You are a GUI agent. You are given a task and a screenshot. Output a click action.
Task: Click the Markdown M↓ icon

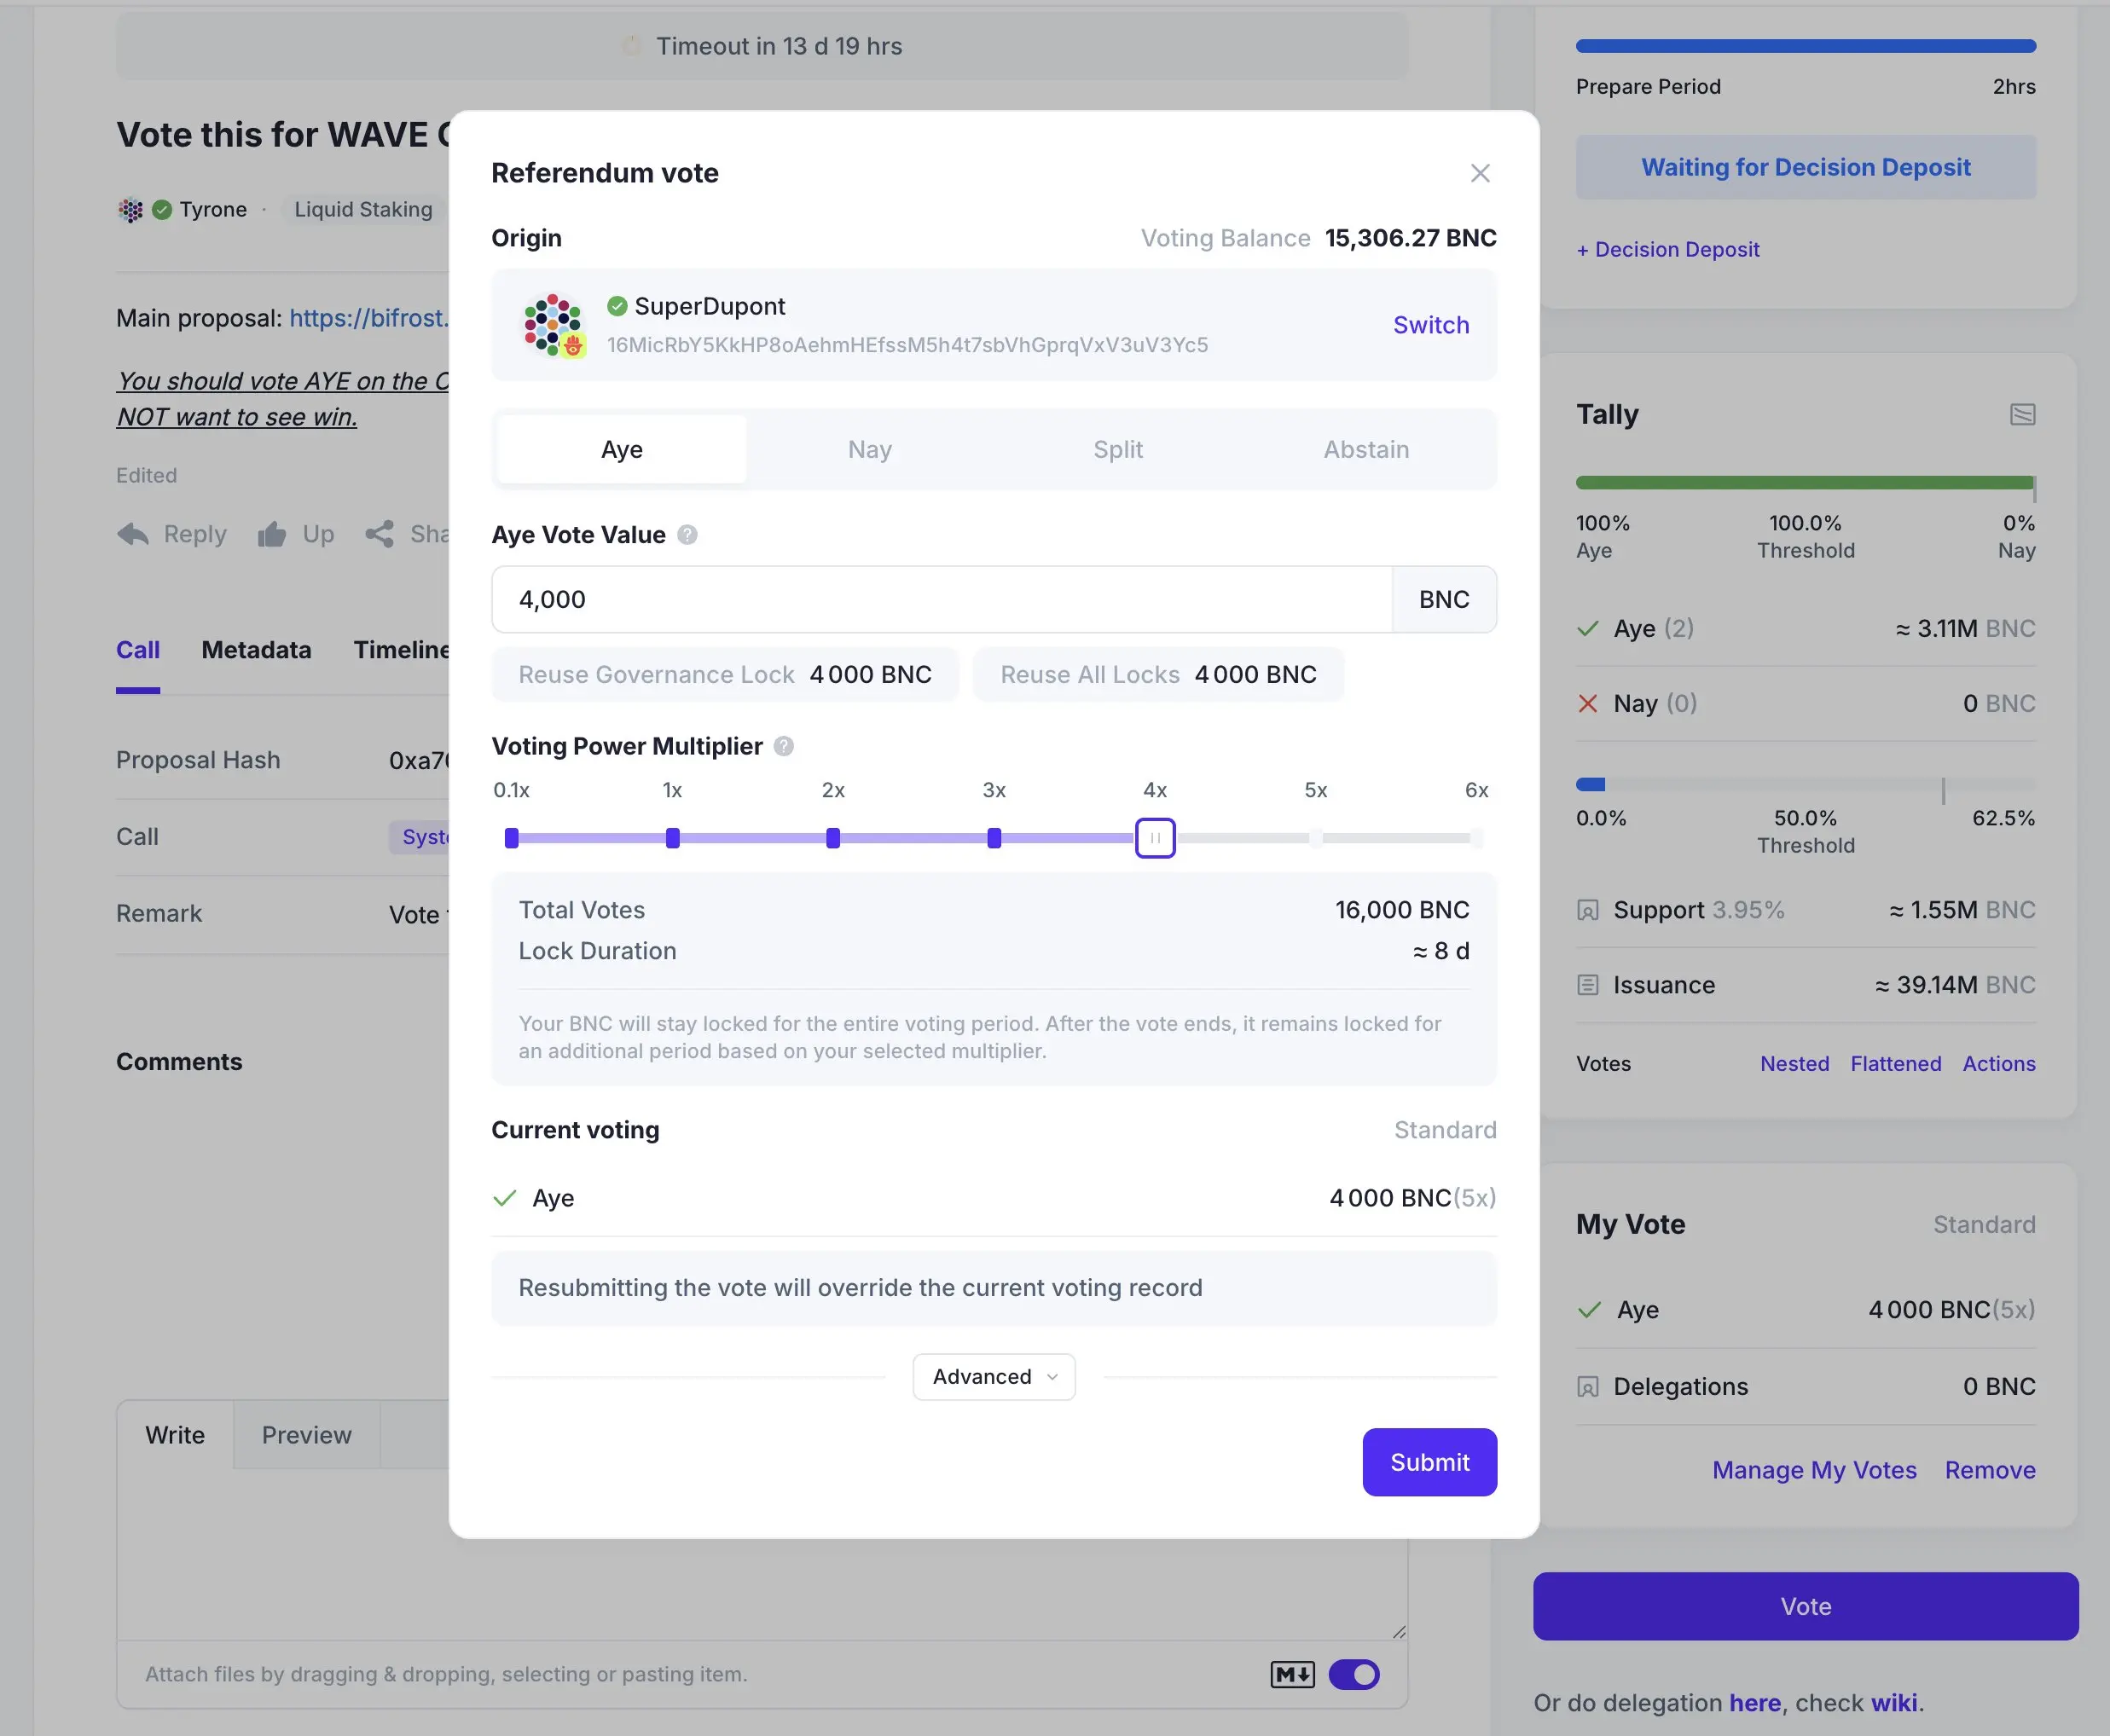1292,1674
